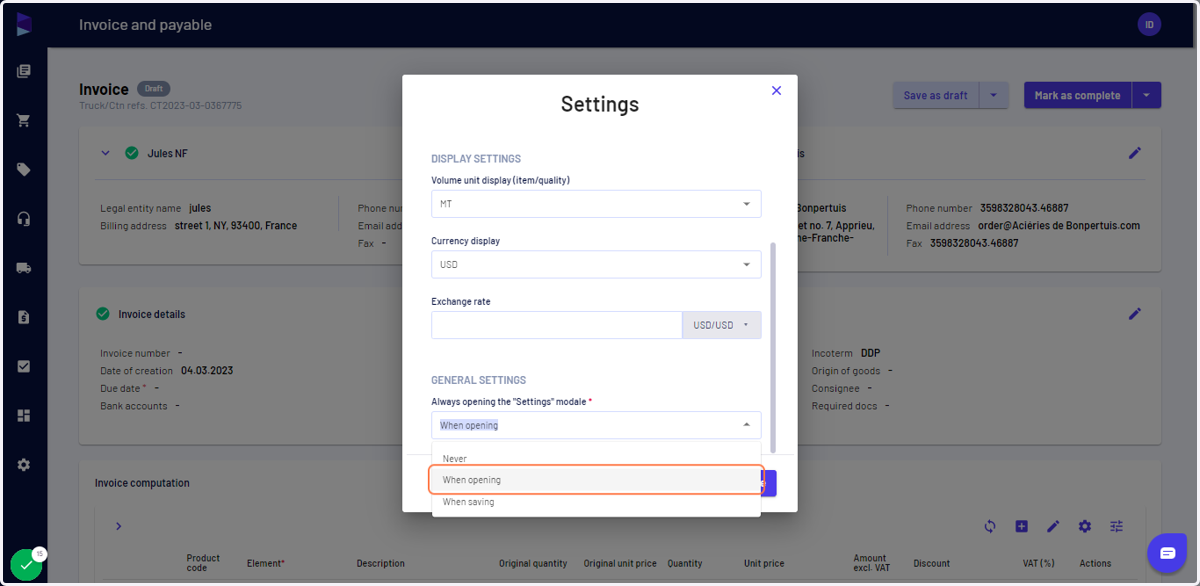Click the Element column header

266,564
